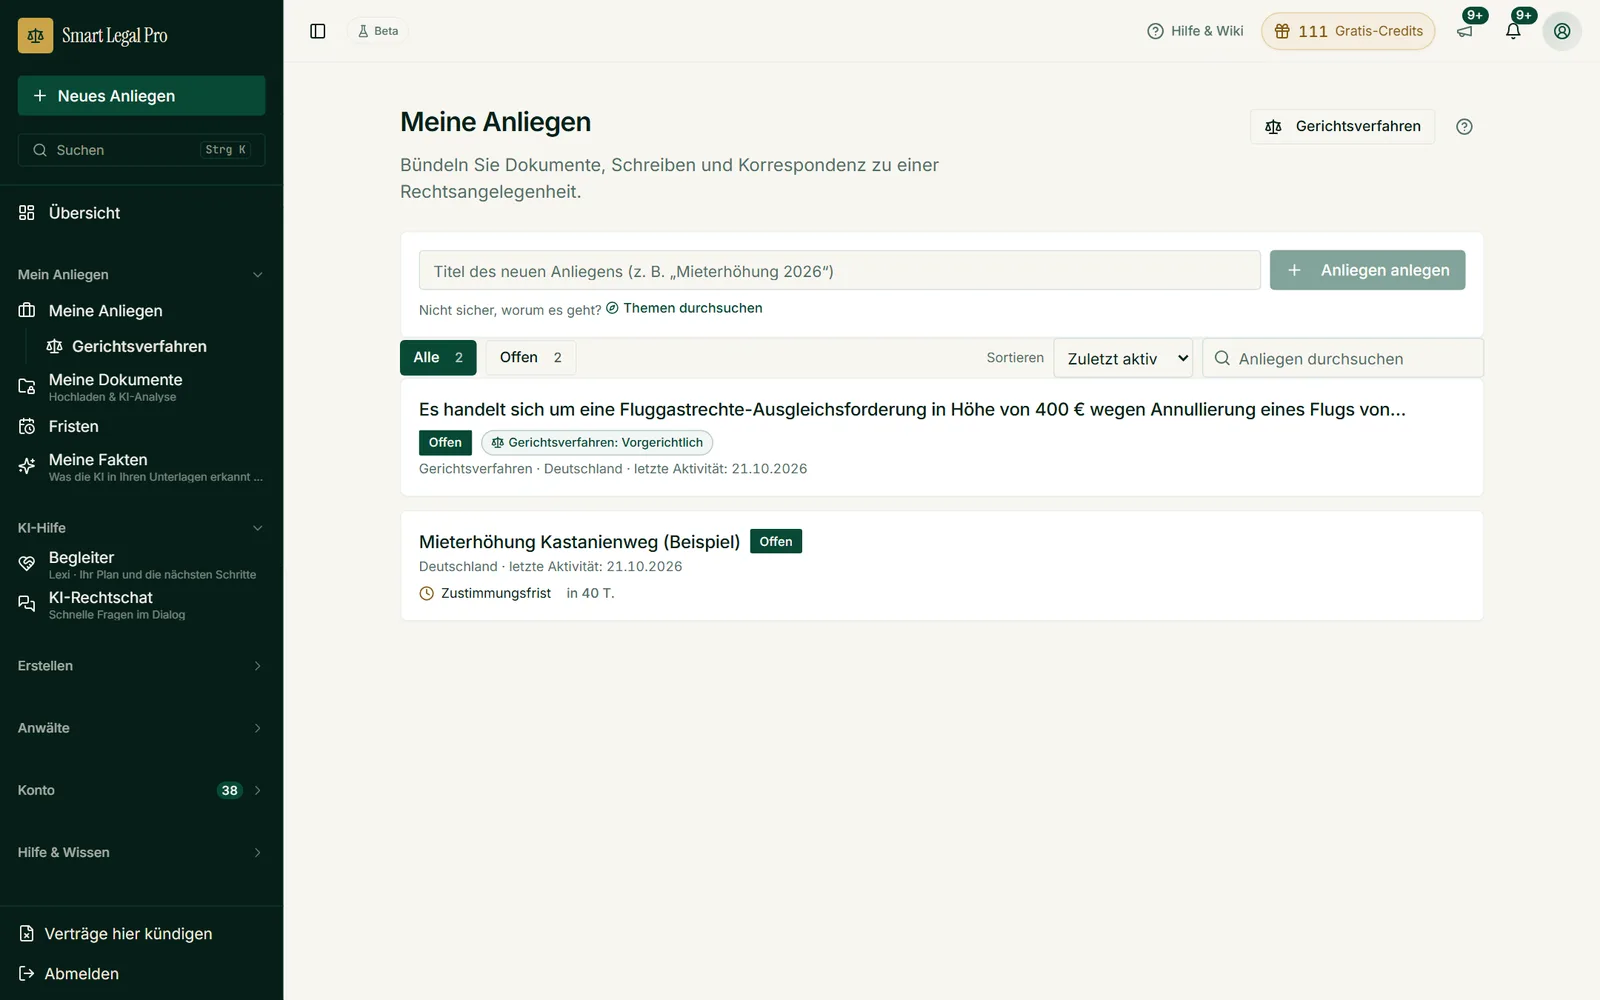Focus the Anliegen durchsuchen search field
This screenshot has height=1000, width=1600.
pyautogui.click(x=1343, y=358)
